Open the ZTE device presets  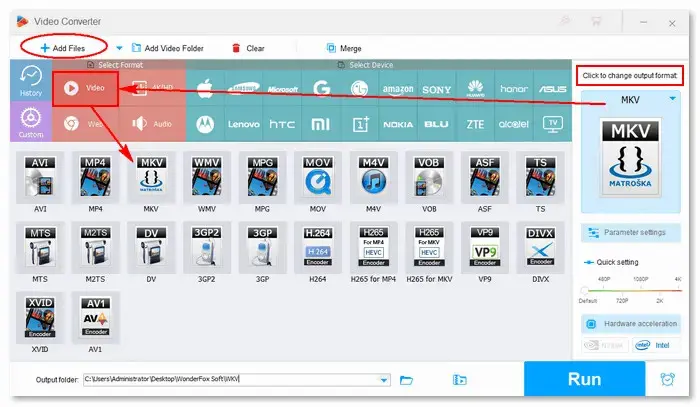(x=475, y=124)
